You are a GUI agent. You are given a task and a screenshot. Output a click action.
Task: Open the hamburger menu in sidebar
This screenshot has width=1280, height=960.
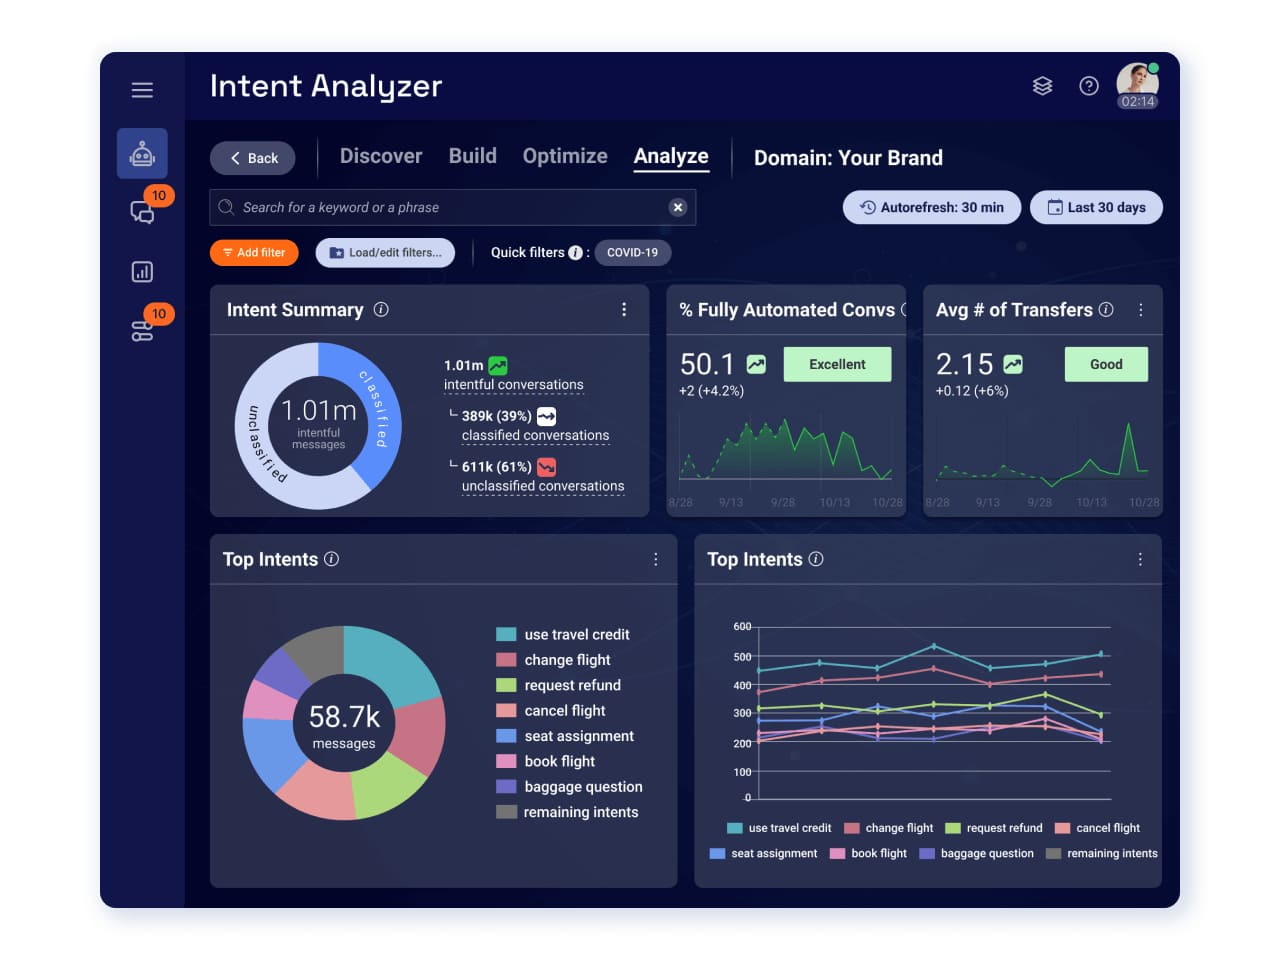coord(142,90)
